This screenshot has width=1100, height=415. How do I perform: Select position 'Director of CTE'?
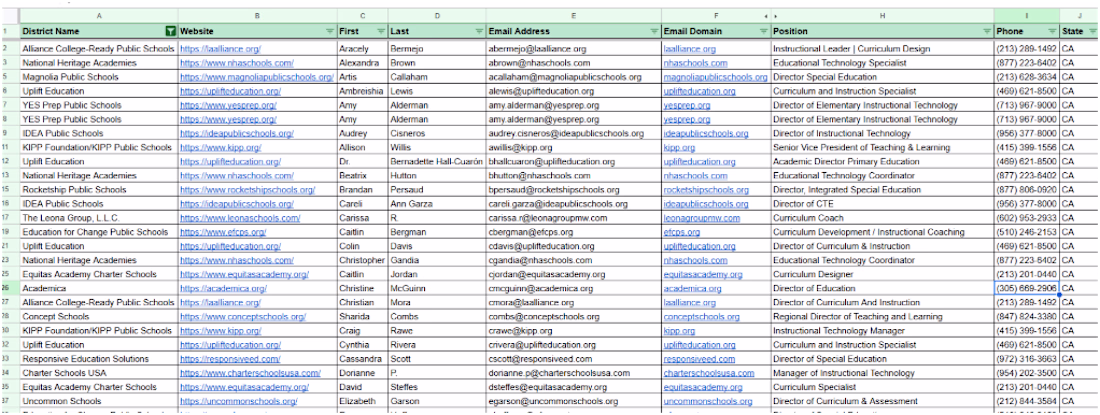883,204
